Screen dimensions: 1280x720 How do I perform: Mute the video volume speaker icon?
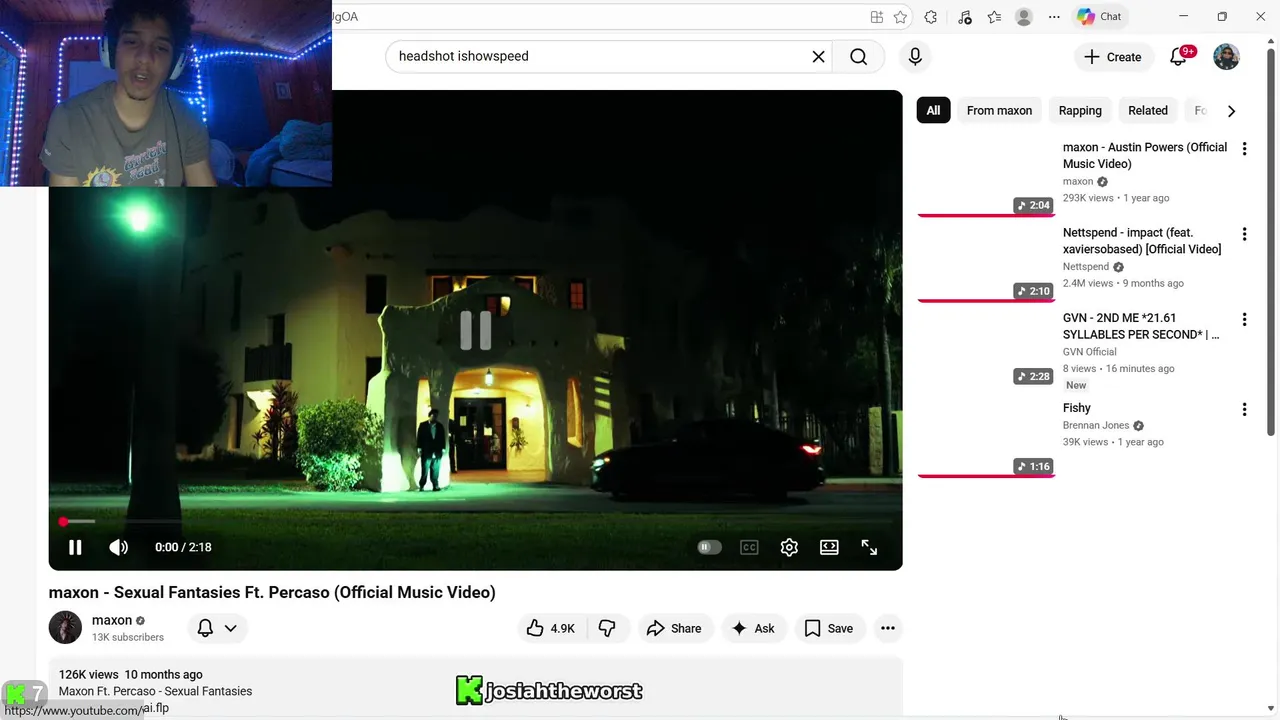pos(118,547)
